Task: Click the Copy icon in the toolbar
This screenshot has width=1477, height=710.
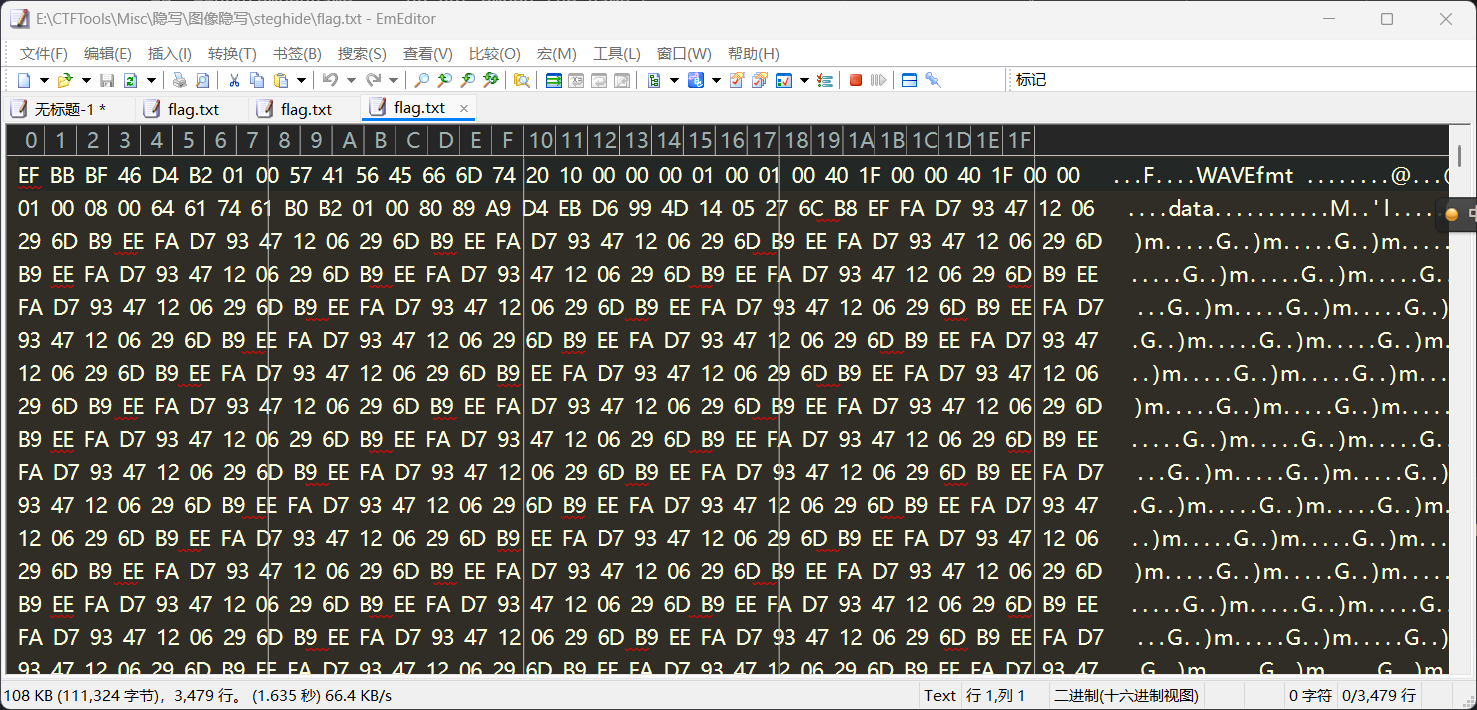Action: click(x=257, y=80)
